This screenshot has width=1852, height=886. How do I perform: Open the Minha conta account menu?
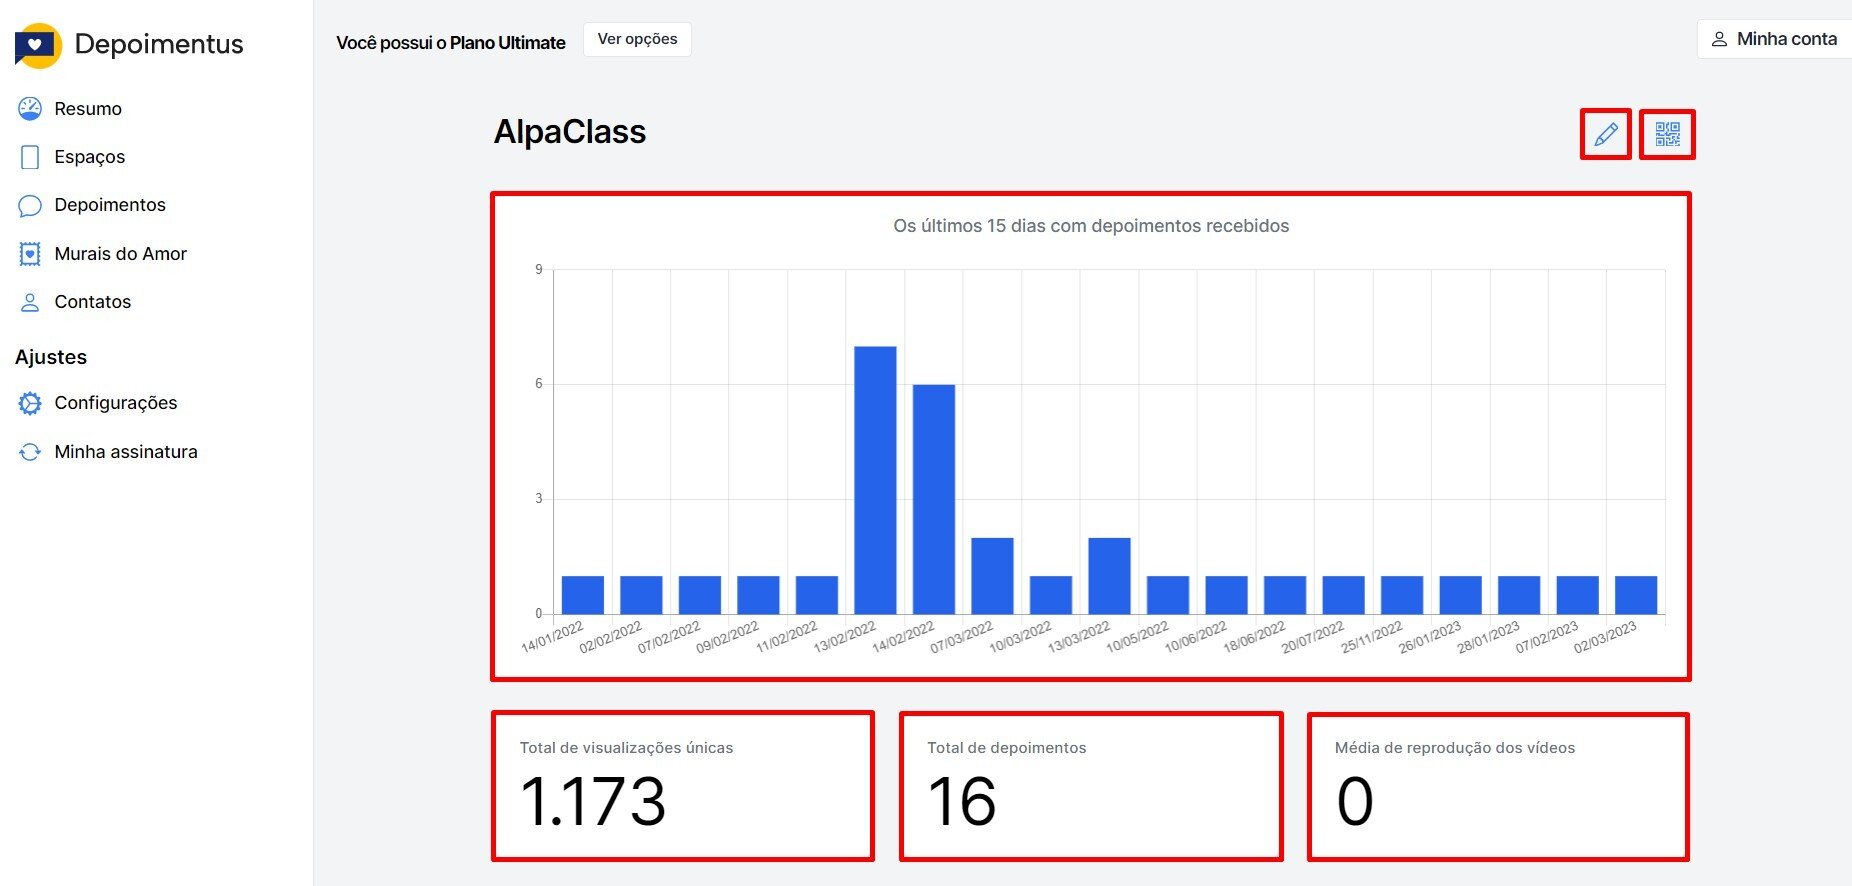pyautogui.click(x=1774, y=39)
